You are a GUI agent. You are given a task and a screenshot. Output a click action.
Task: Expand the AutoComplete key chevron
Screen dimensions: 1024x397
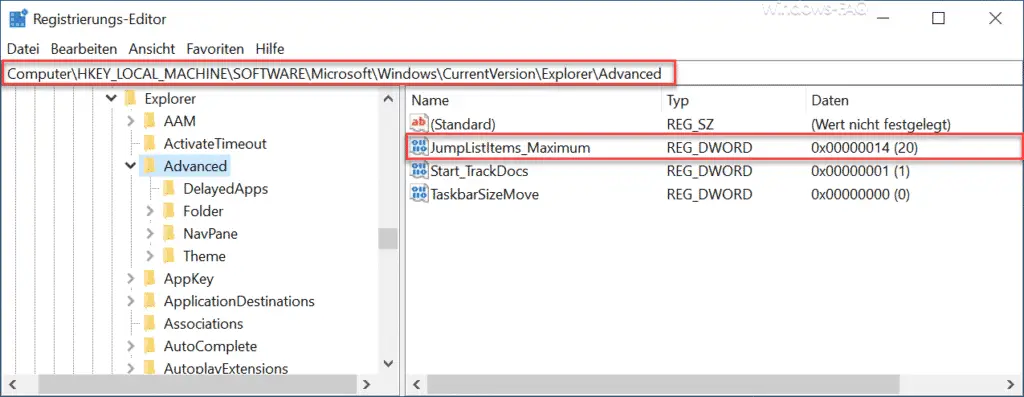click(131, 346)
